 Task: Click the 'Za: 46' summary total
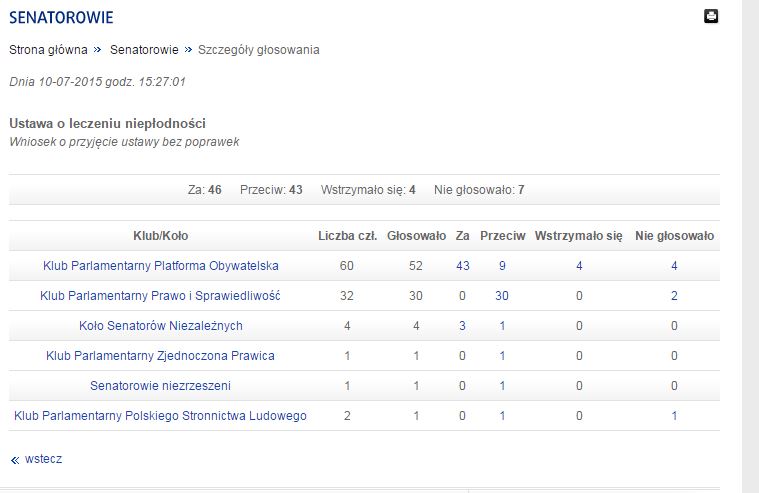pyautogui.click(x=205, y=190)
